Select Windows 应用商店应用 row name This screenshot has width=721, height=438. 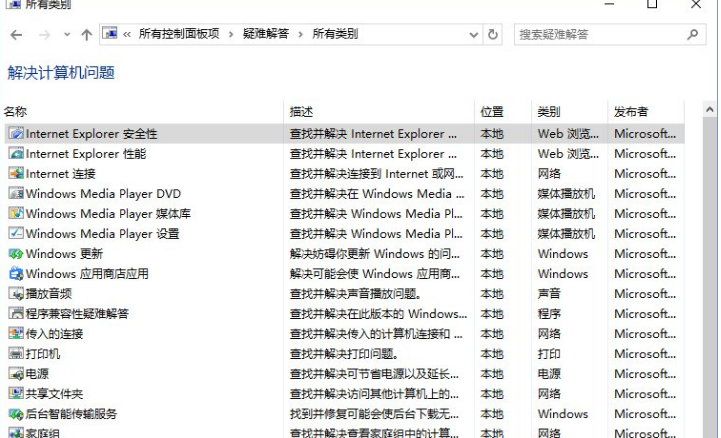[x=87, y=273]
